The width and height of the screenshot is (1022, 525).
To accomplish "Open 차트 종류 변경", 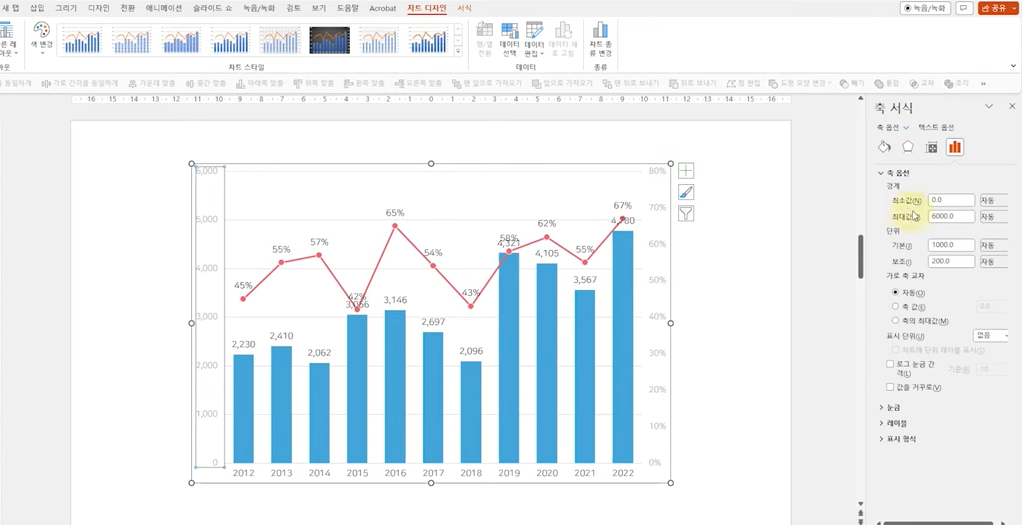I will pyautogui.click(x=600, y=39).
